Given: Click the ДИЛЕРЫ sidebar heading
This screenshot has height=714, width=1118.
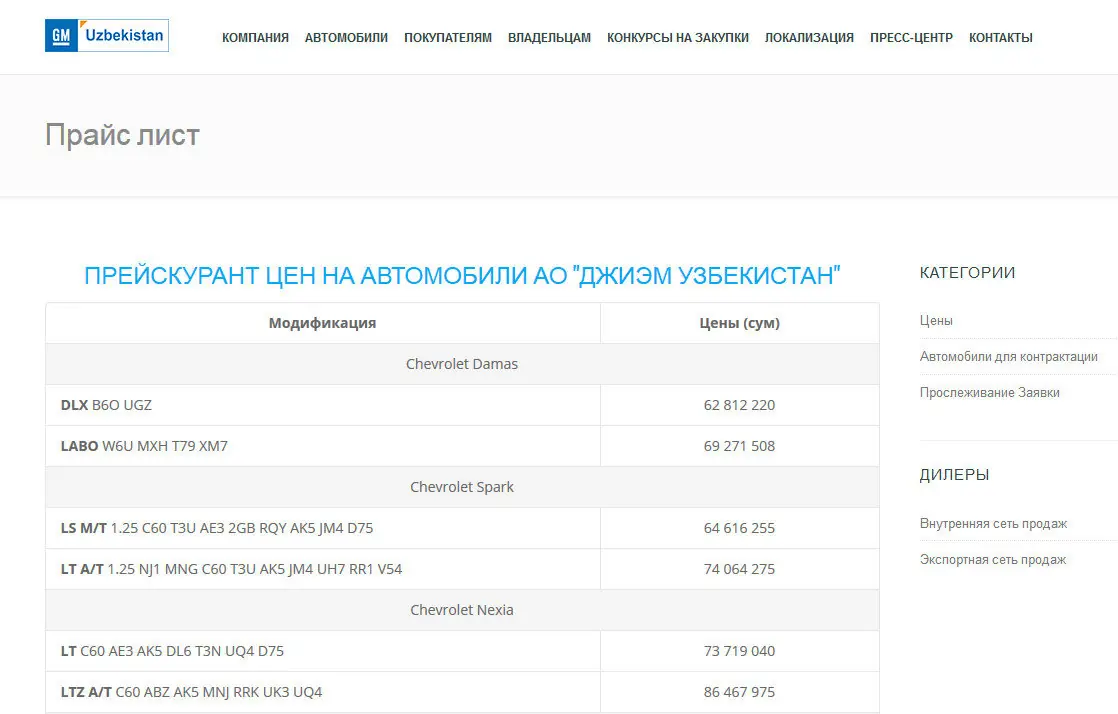Looking at the screenshot, I should click(x=954, y=475).
